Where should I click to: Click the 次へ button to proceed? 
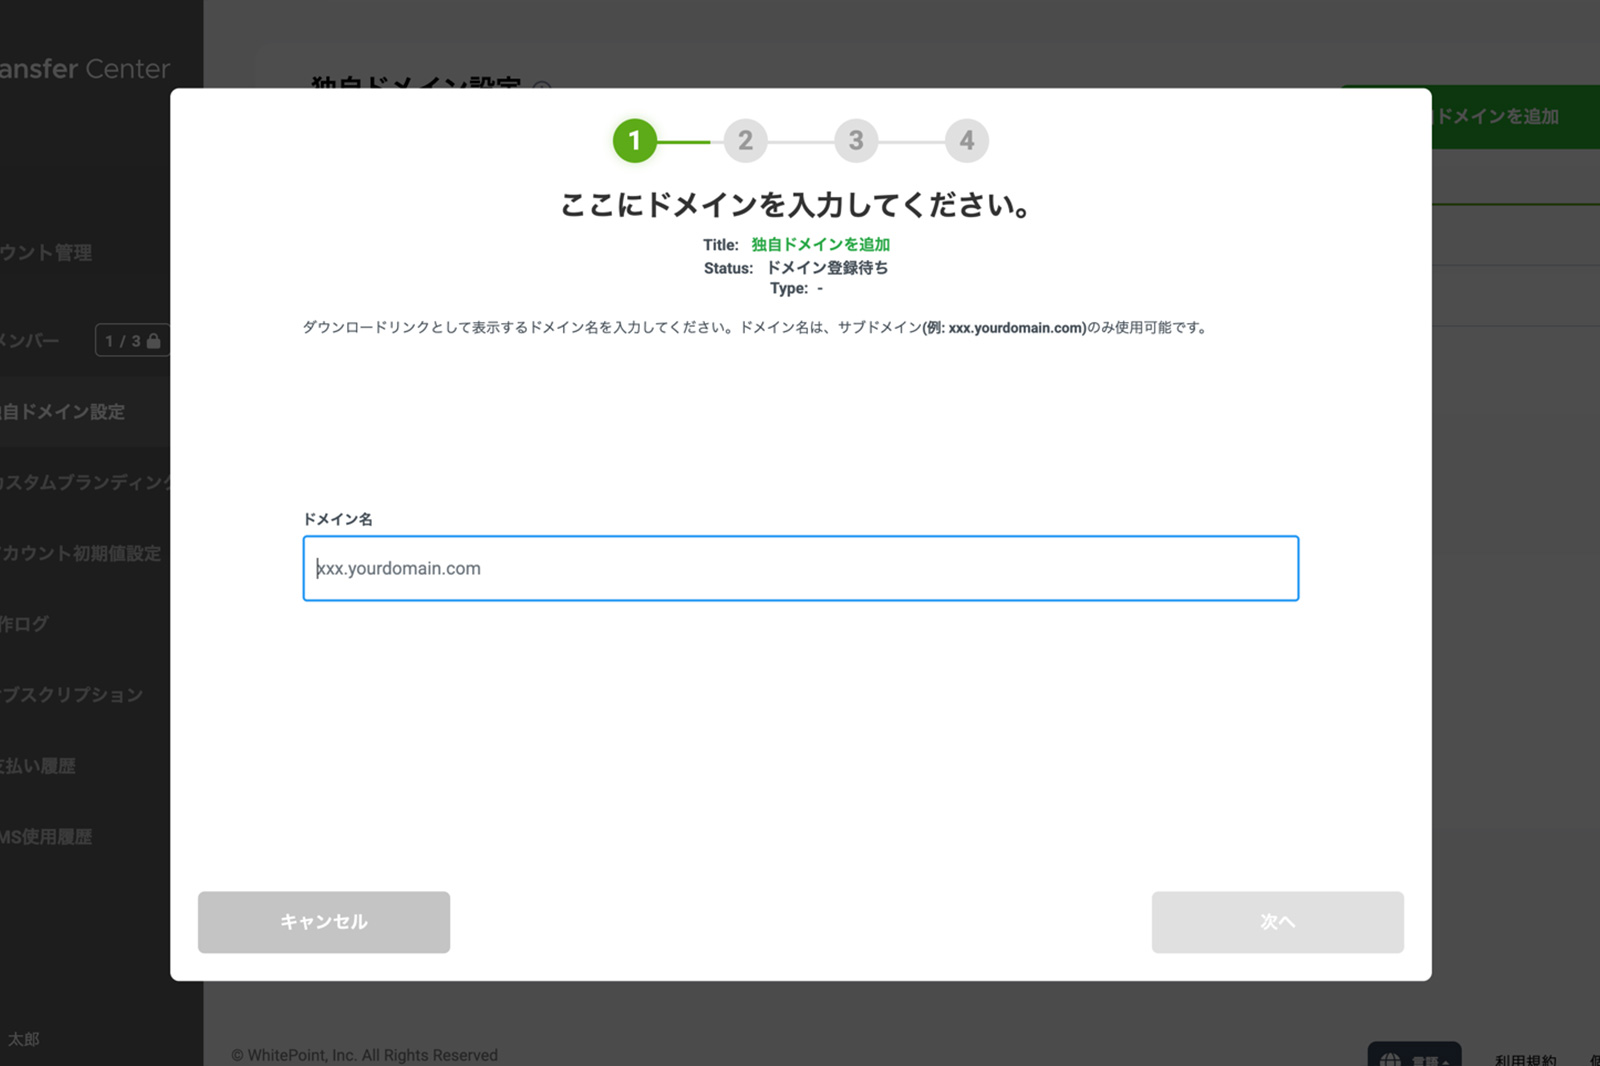point(1277,922)
